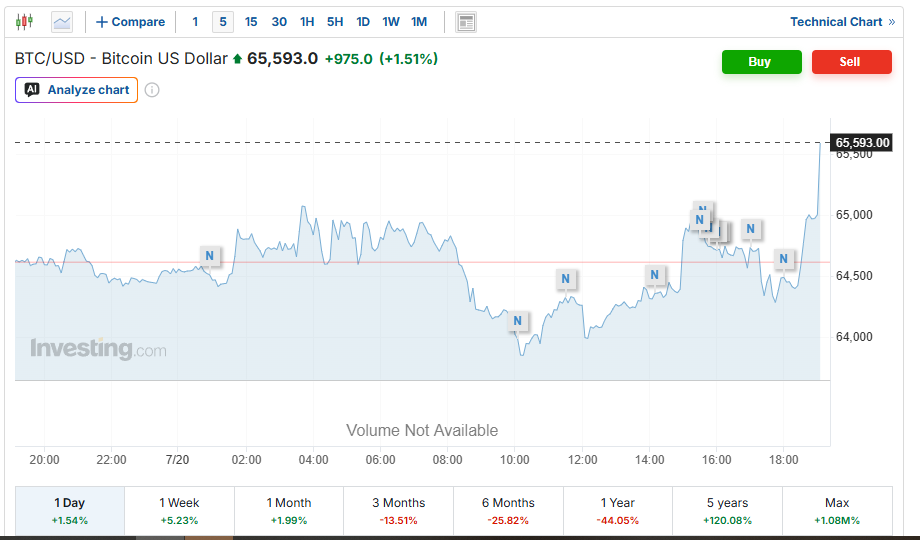Select the 1 minute interval
920x540 pixels.
point(195,22)
